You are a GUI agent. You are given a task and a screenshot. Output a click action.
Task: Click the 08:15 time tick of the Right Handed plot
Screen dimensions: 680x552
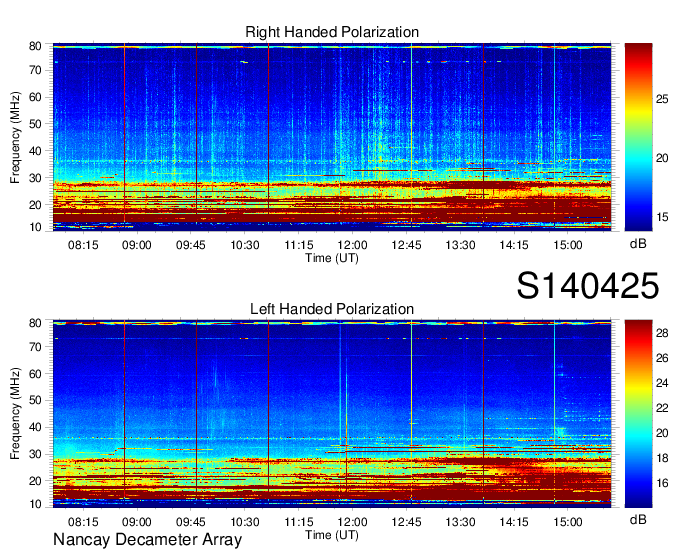(83, 245)
